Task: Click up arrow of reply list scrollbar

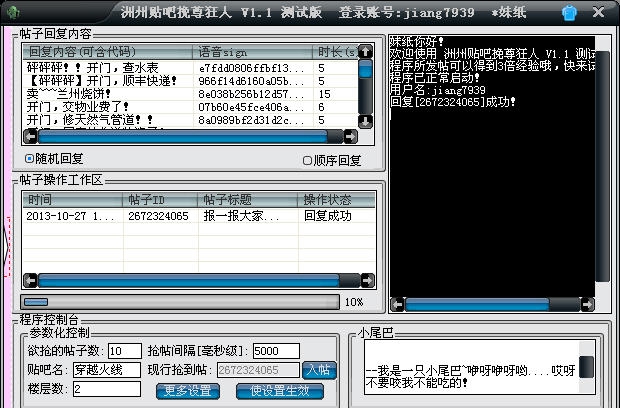Action: (x=365, y=51)
